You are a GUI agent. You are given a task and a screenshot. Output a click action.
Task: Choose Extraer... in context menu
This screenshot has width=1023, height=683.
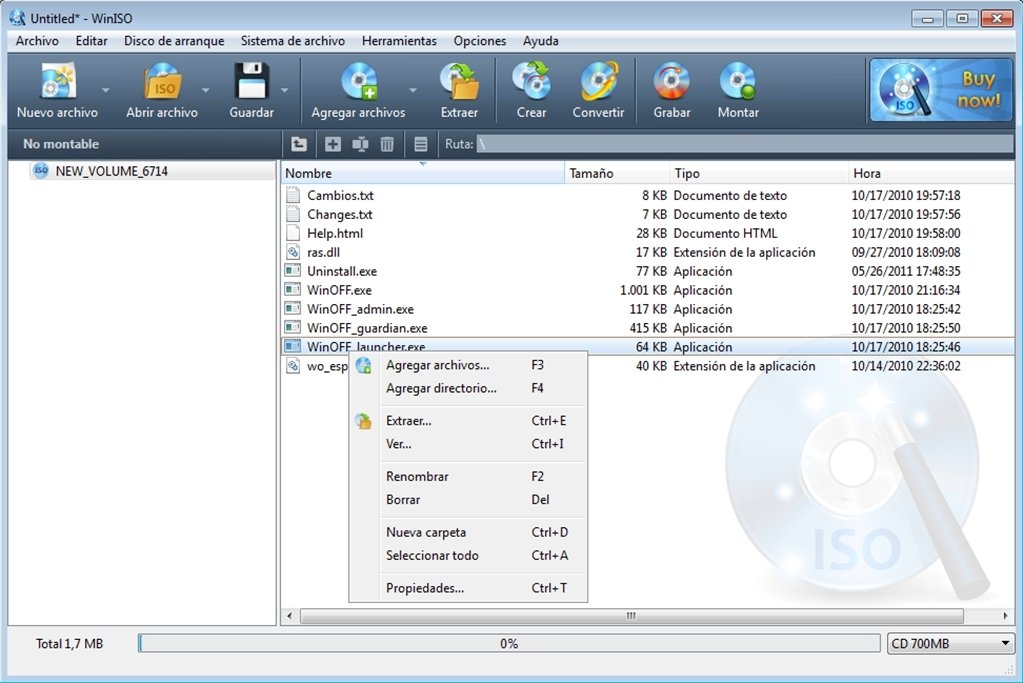(x=468, y=421)
